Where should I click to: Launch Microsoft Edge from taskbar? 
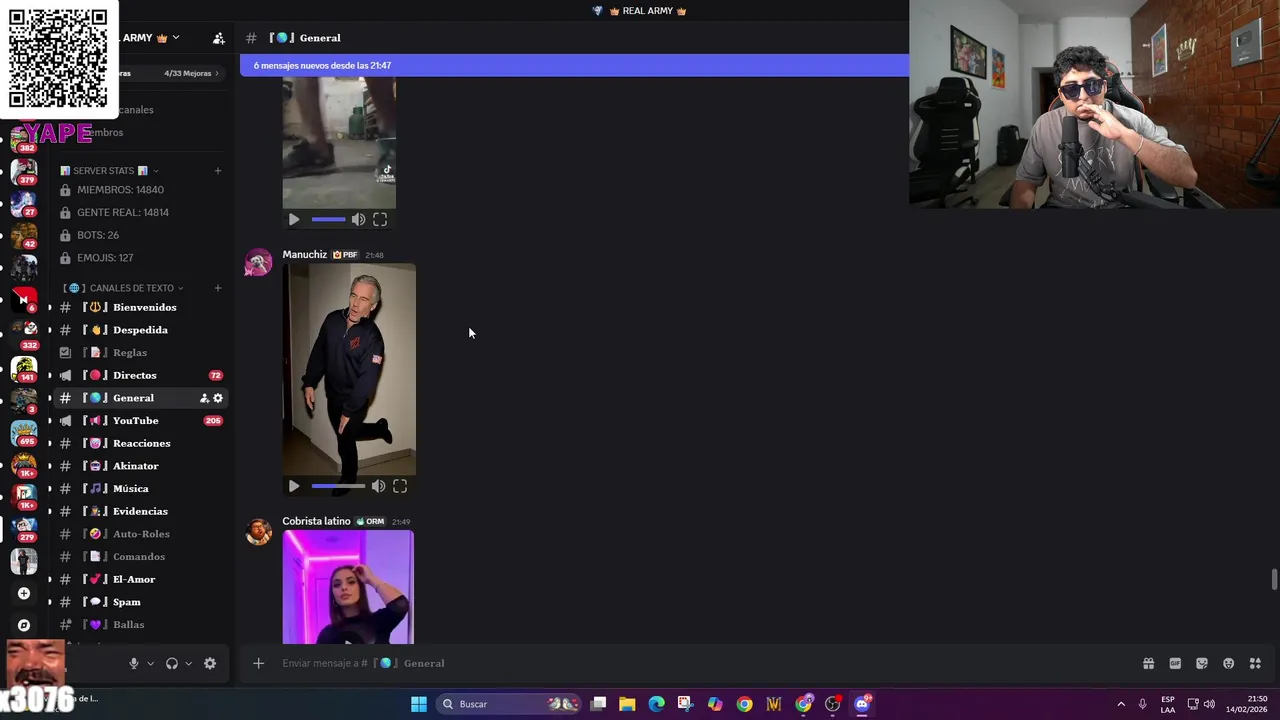coord(656,704)
